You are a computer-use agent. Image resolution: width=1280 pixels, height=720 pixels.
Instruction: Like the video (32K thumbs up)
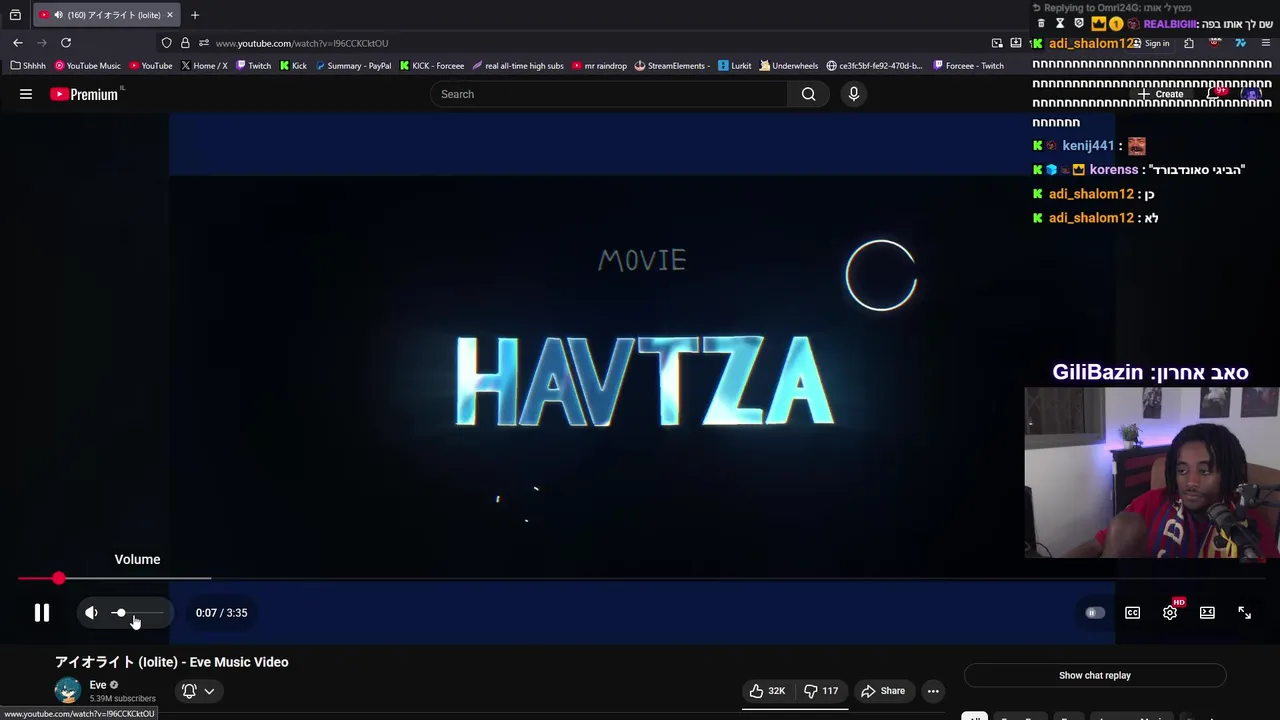coord(767,691)
